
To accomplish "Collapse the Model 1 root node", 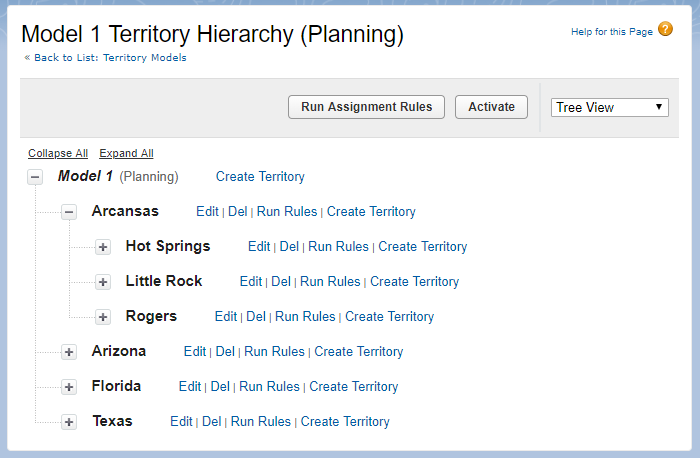I will (35, 177).
